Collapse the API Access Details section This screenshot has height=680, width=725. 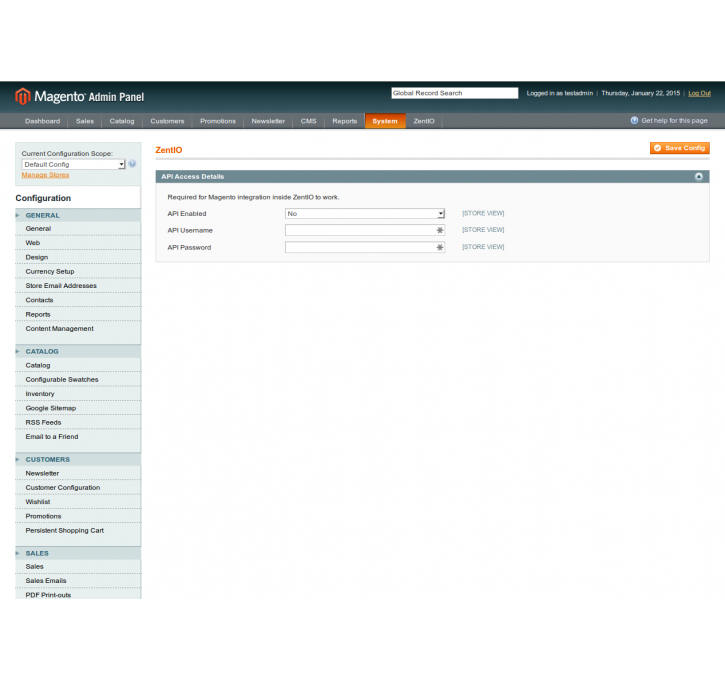(698, 177)
